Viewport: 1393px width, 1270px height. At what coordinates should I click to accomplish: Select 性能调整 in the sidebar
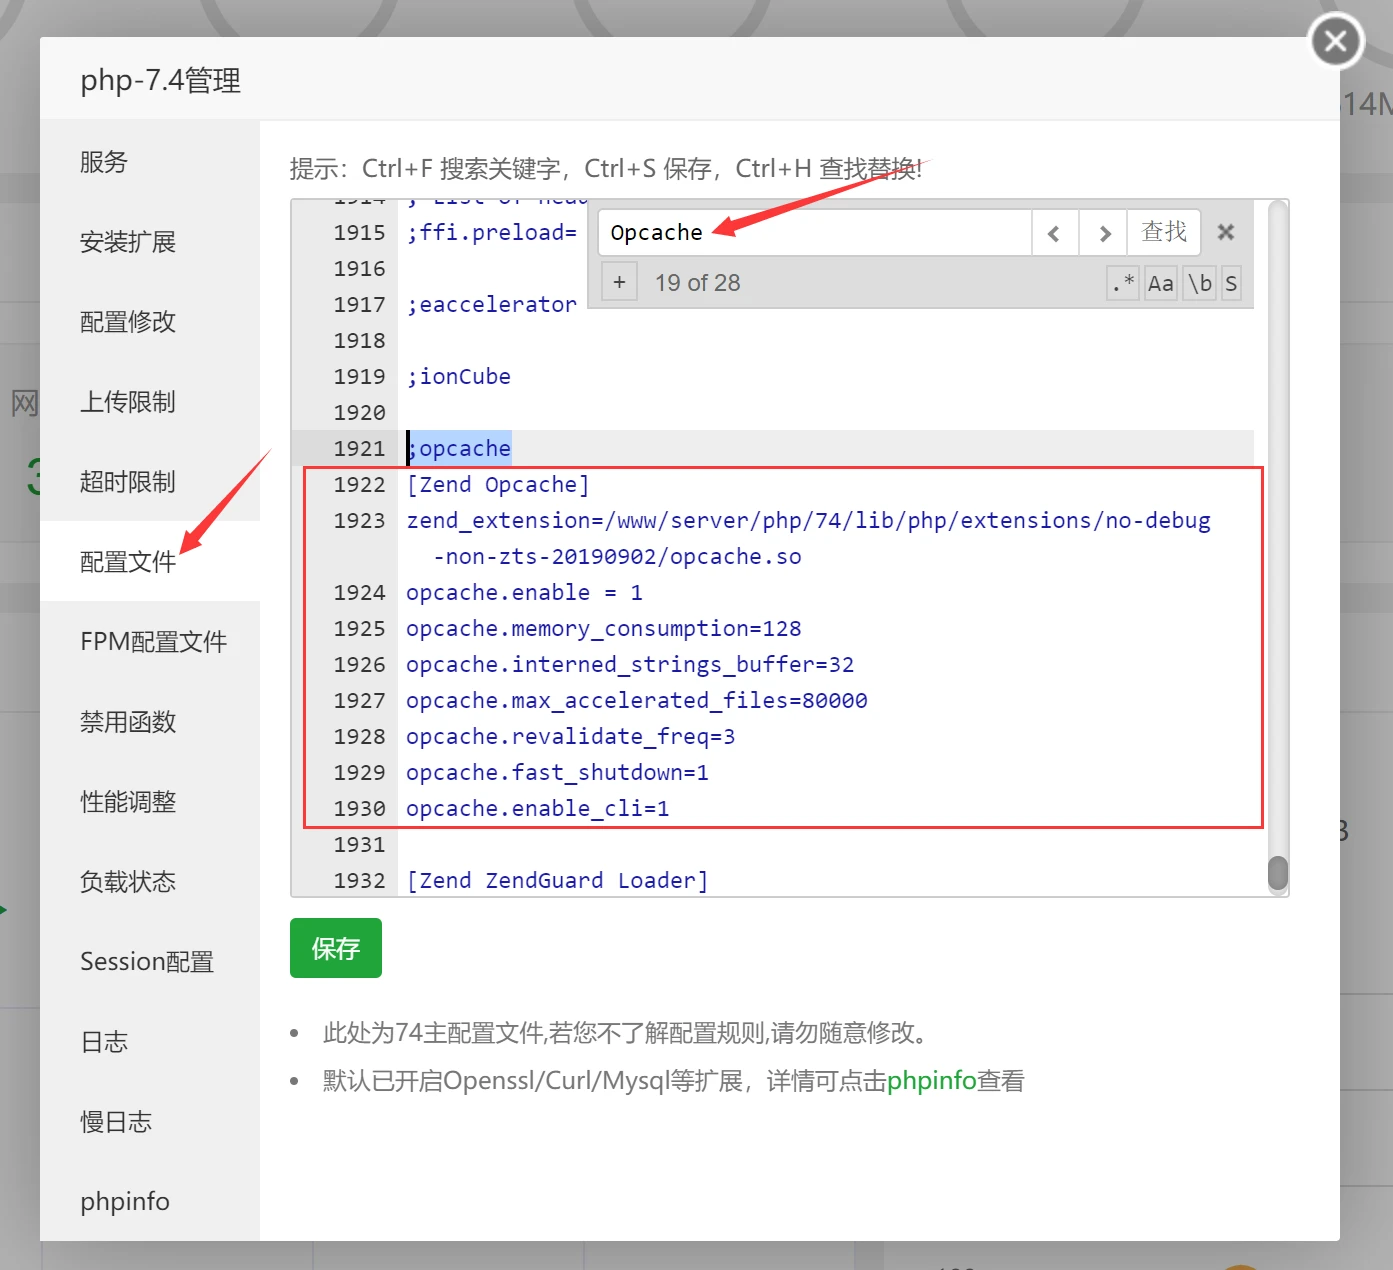[x=128, y=801]
